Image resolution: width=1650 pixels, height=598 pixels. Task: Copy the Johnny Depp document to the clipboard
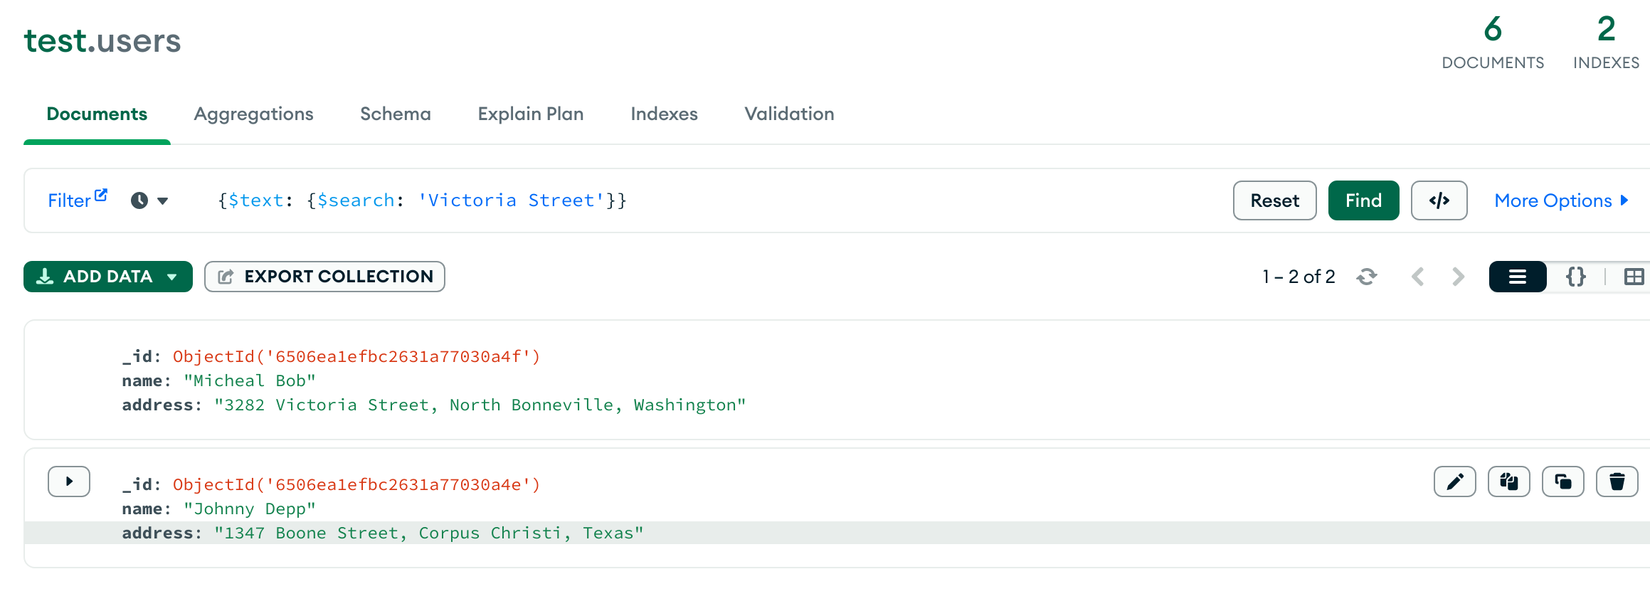(x=1508, y=482)
